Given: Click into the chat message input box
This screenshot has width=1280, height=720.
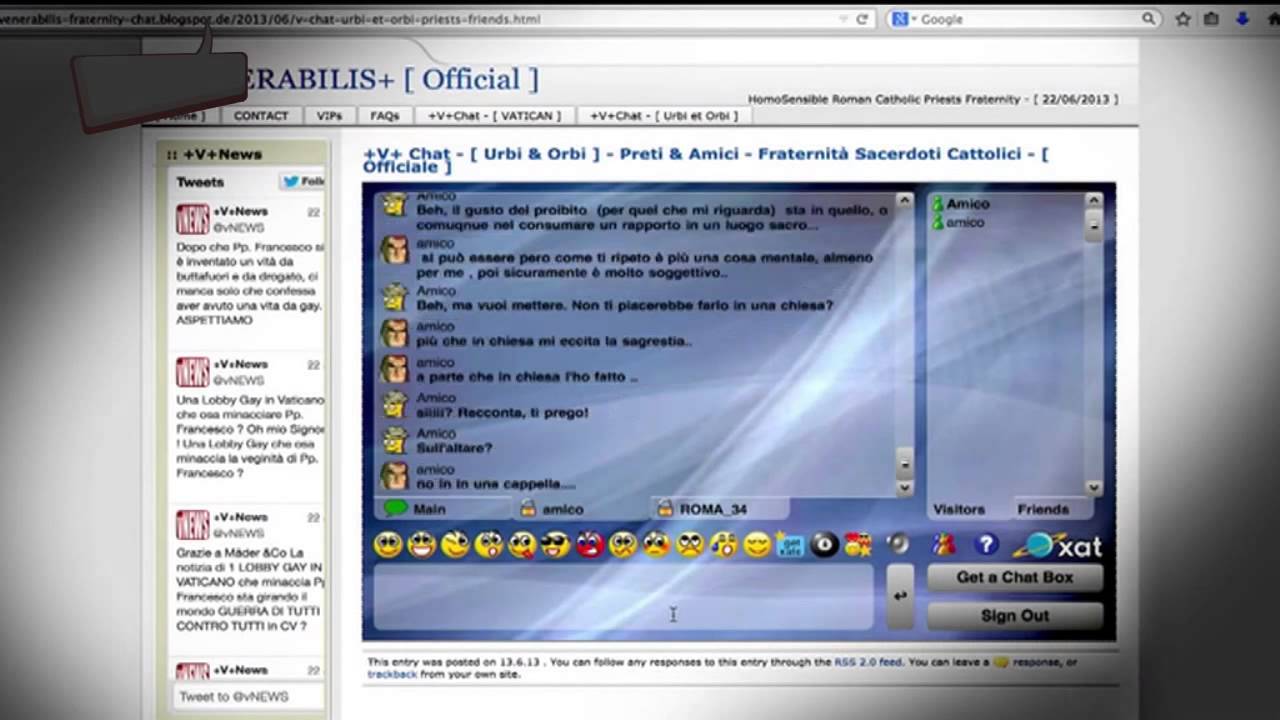Looking at the screenshot, I should click(623, 597).
